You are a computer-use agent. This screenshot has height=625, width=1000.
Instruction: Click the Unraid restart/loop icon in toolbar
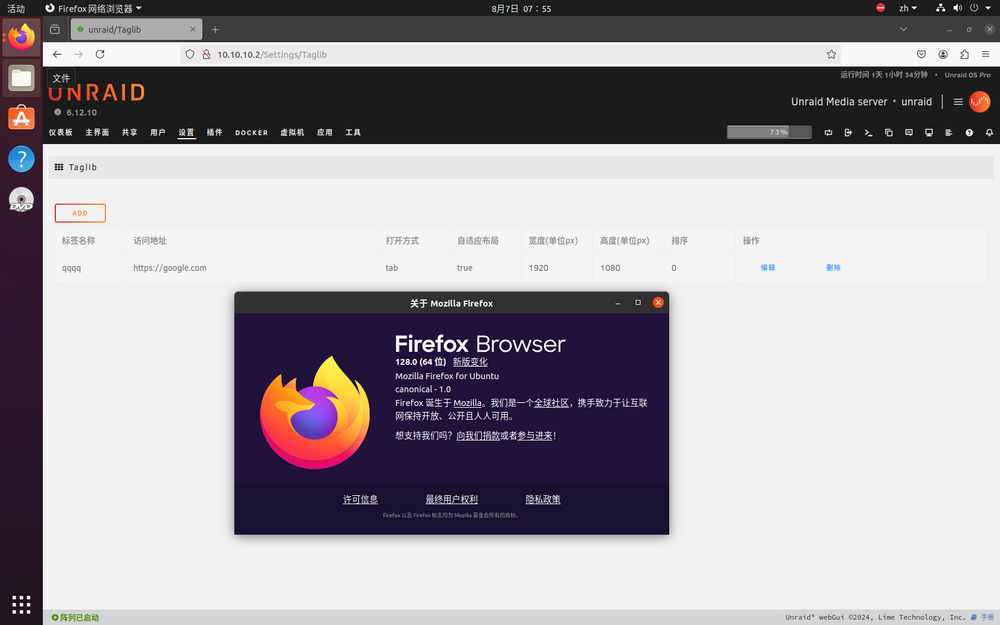tap(828, 133)
